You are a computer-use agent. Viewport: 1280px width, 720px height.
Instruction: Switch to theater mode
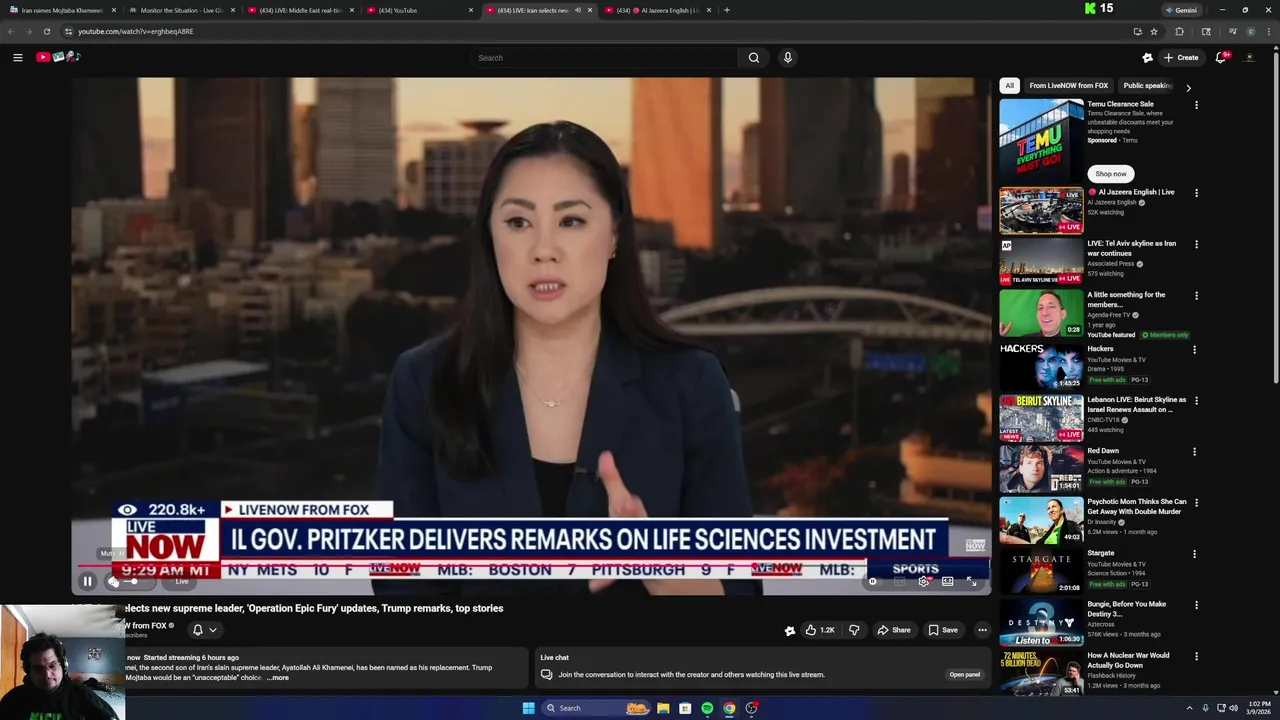[947, 581]
